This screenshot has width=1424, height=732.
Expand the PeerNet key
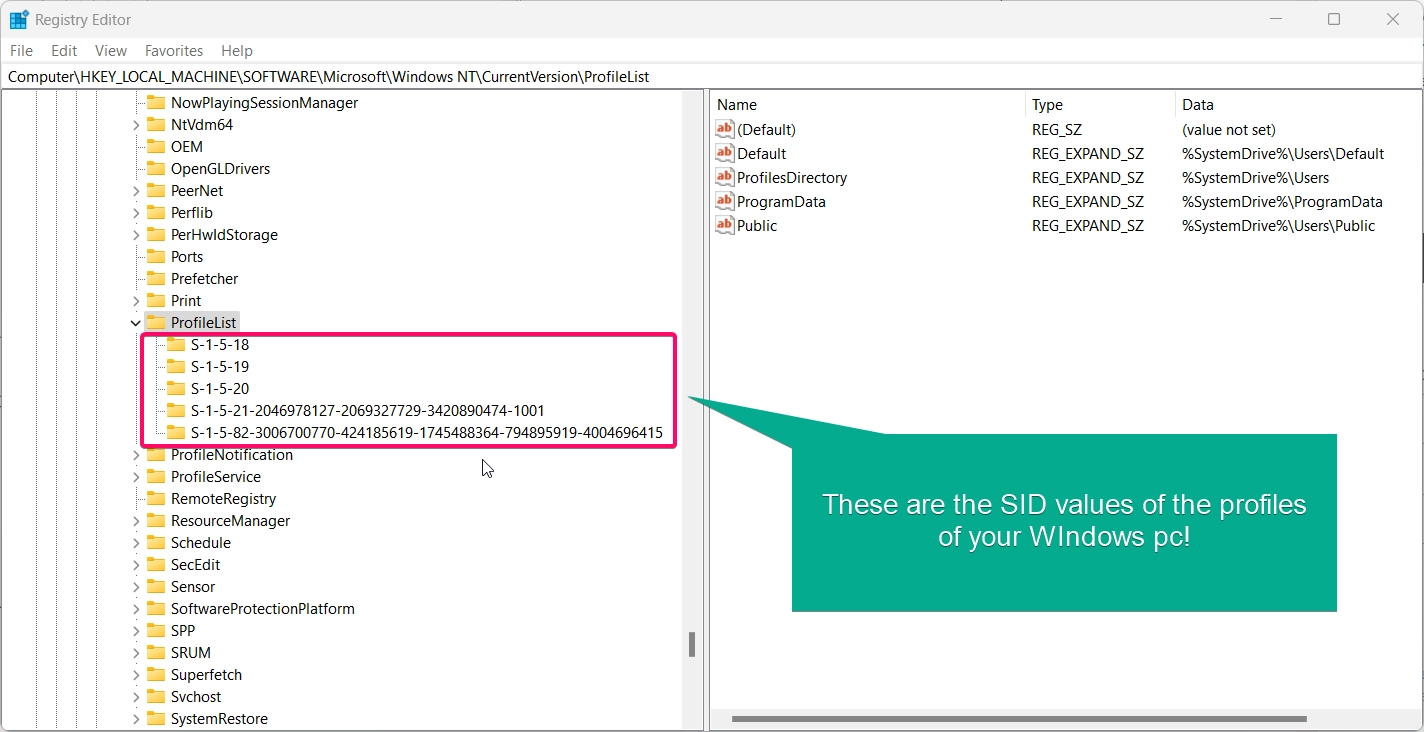(x=136, y=191)
